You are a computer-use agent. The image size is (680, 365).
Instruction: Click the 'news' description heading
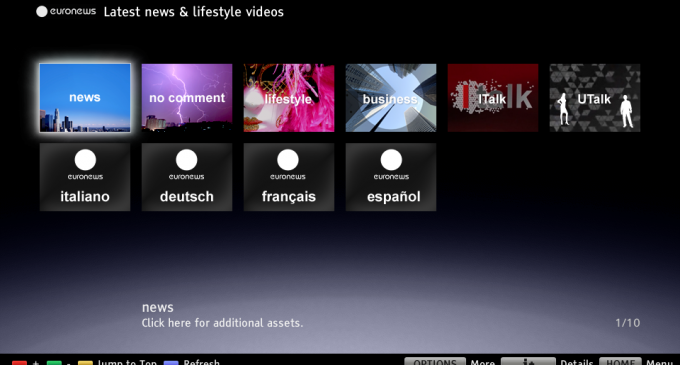pyautogui.click(x=157, y=307)
